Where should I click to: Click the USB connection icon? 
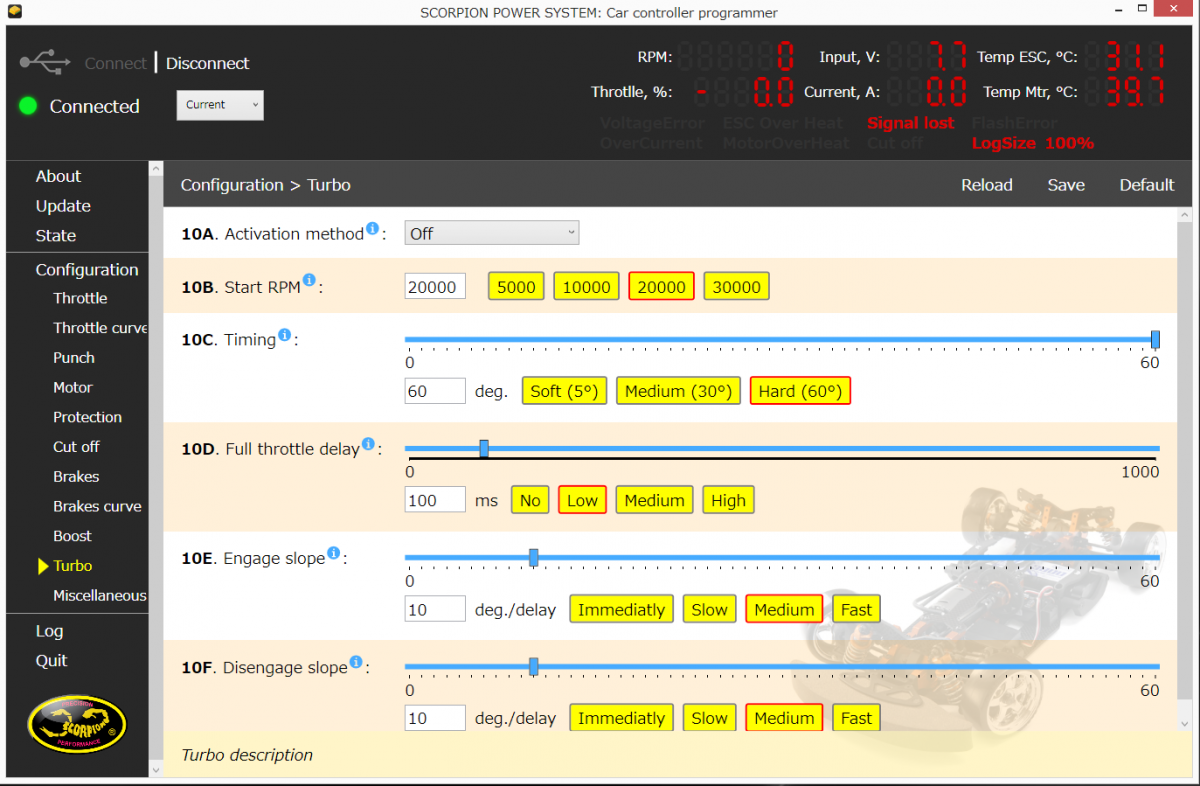coord(44,62)
